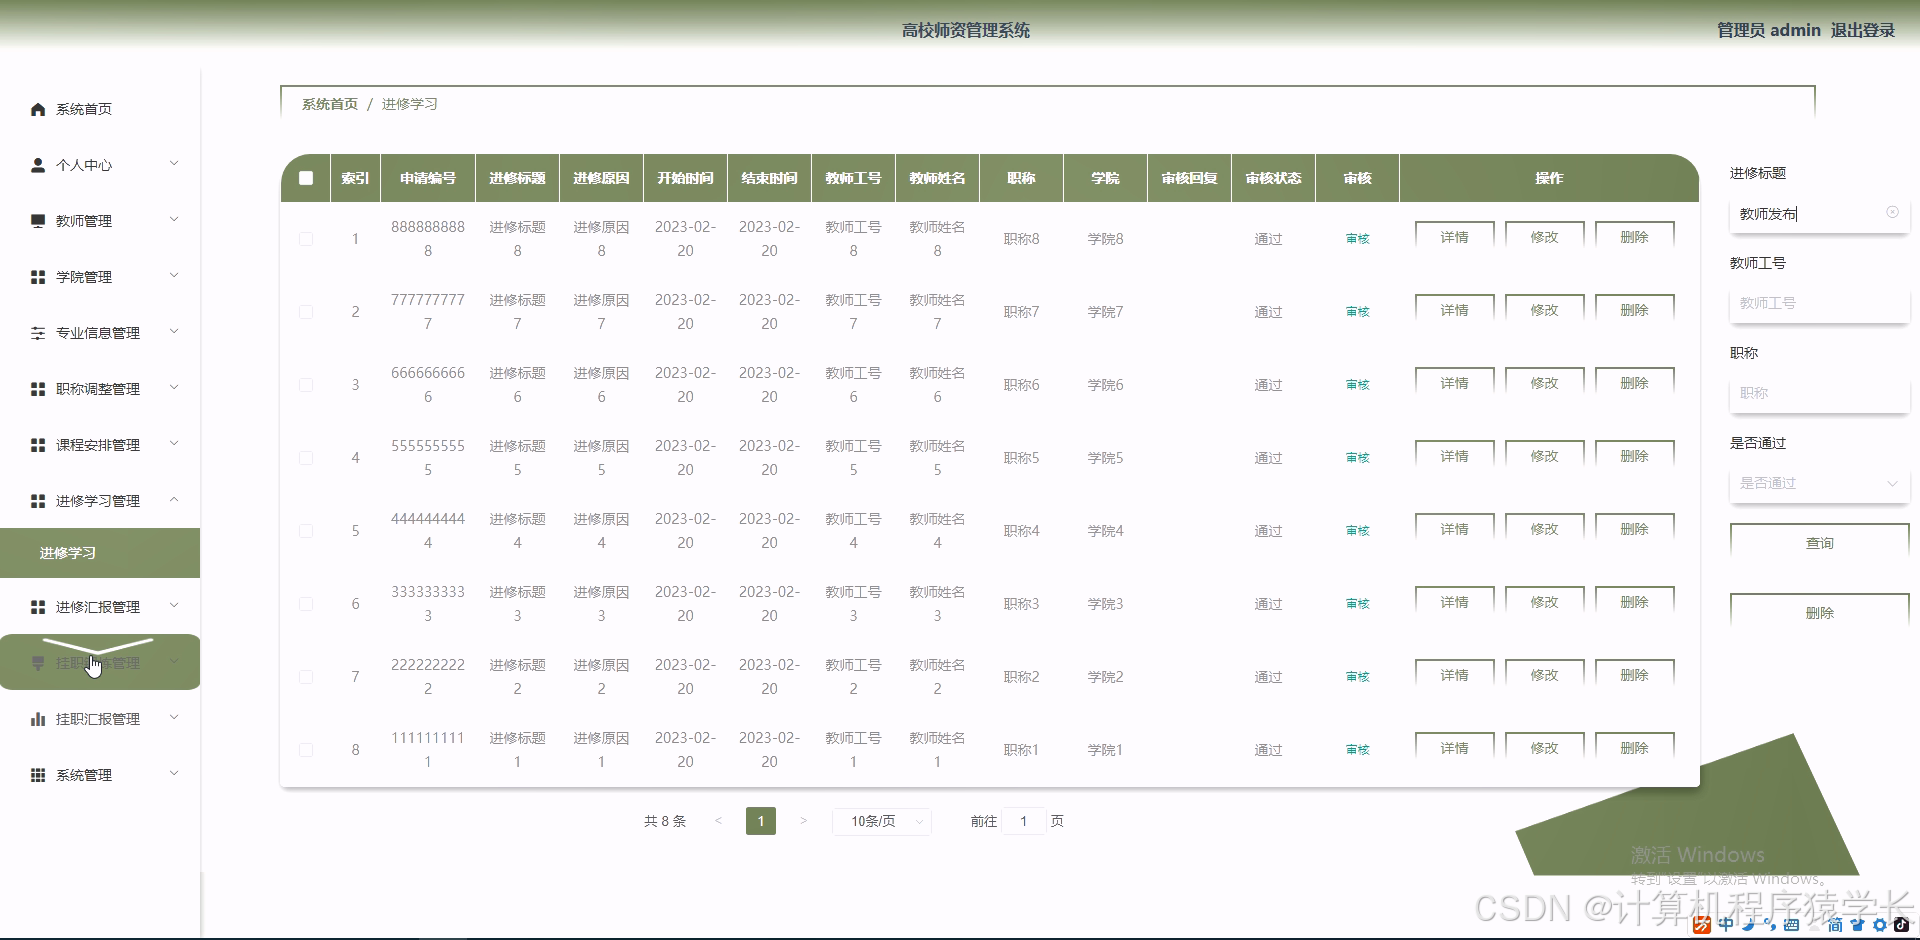
Task: Click 审核 link in row with 学院1
Action: pyautogui.click(x=1357, y=750)
